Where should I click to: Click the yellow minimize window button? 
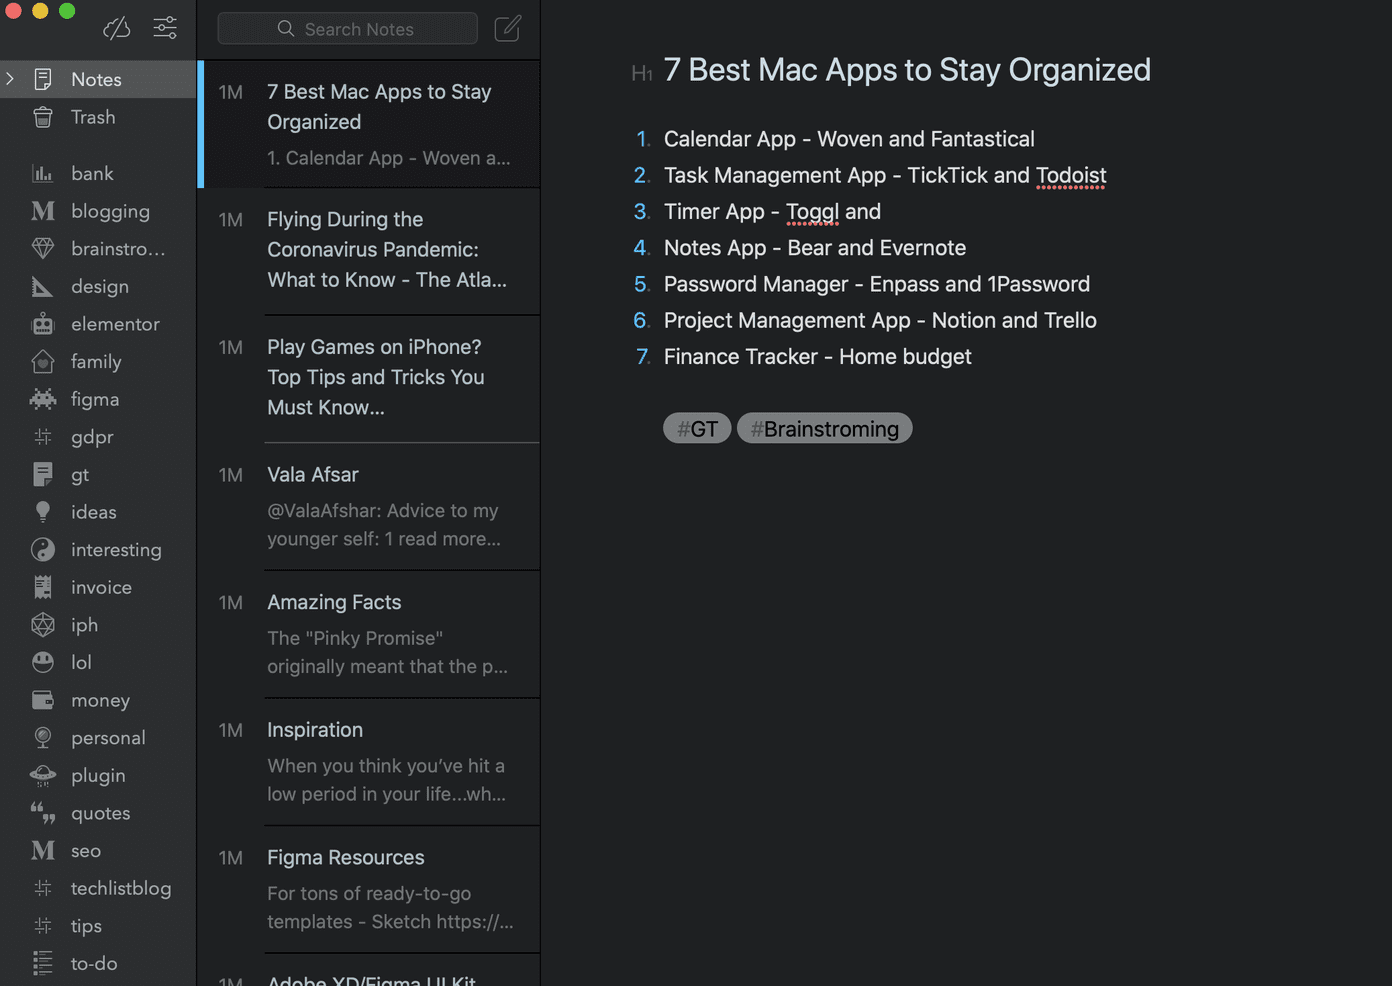tap(40, 10)
